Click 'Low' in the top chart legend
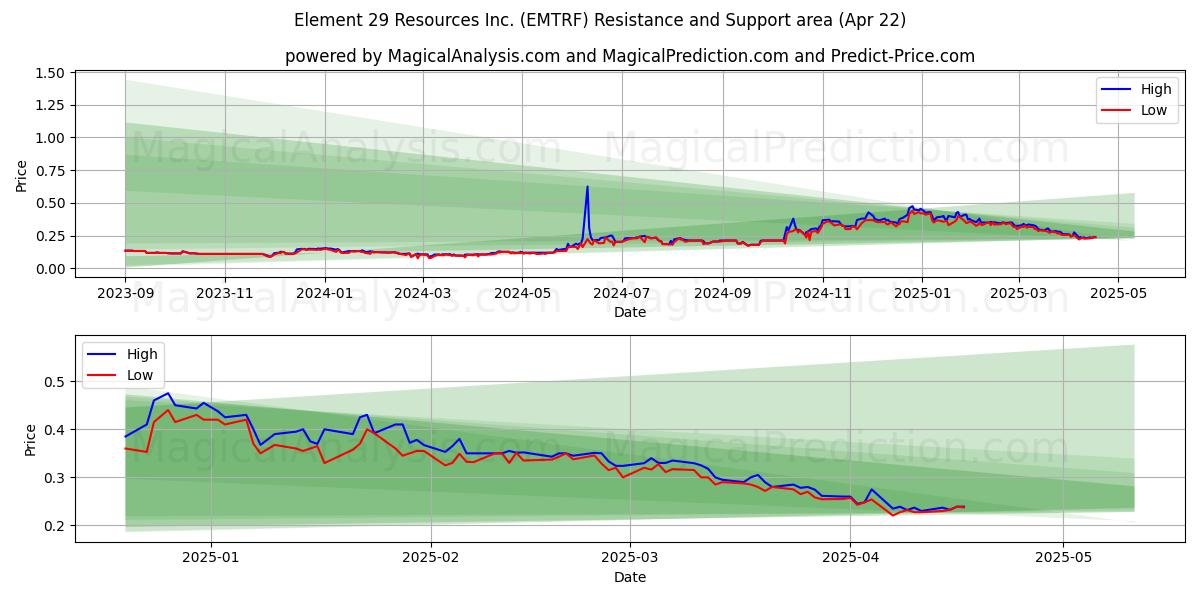 (x=1154, y=110)
